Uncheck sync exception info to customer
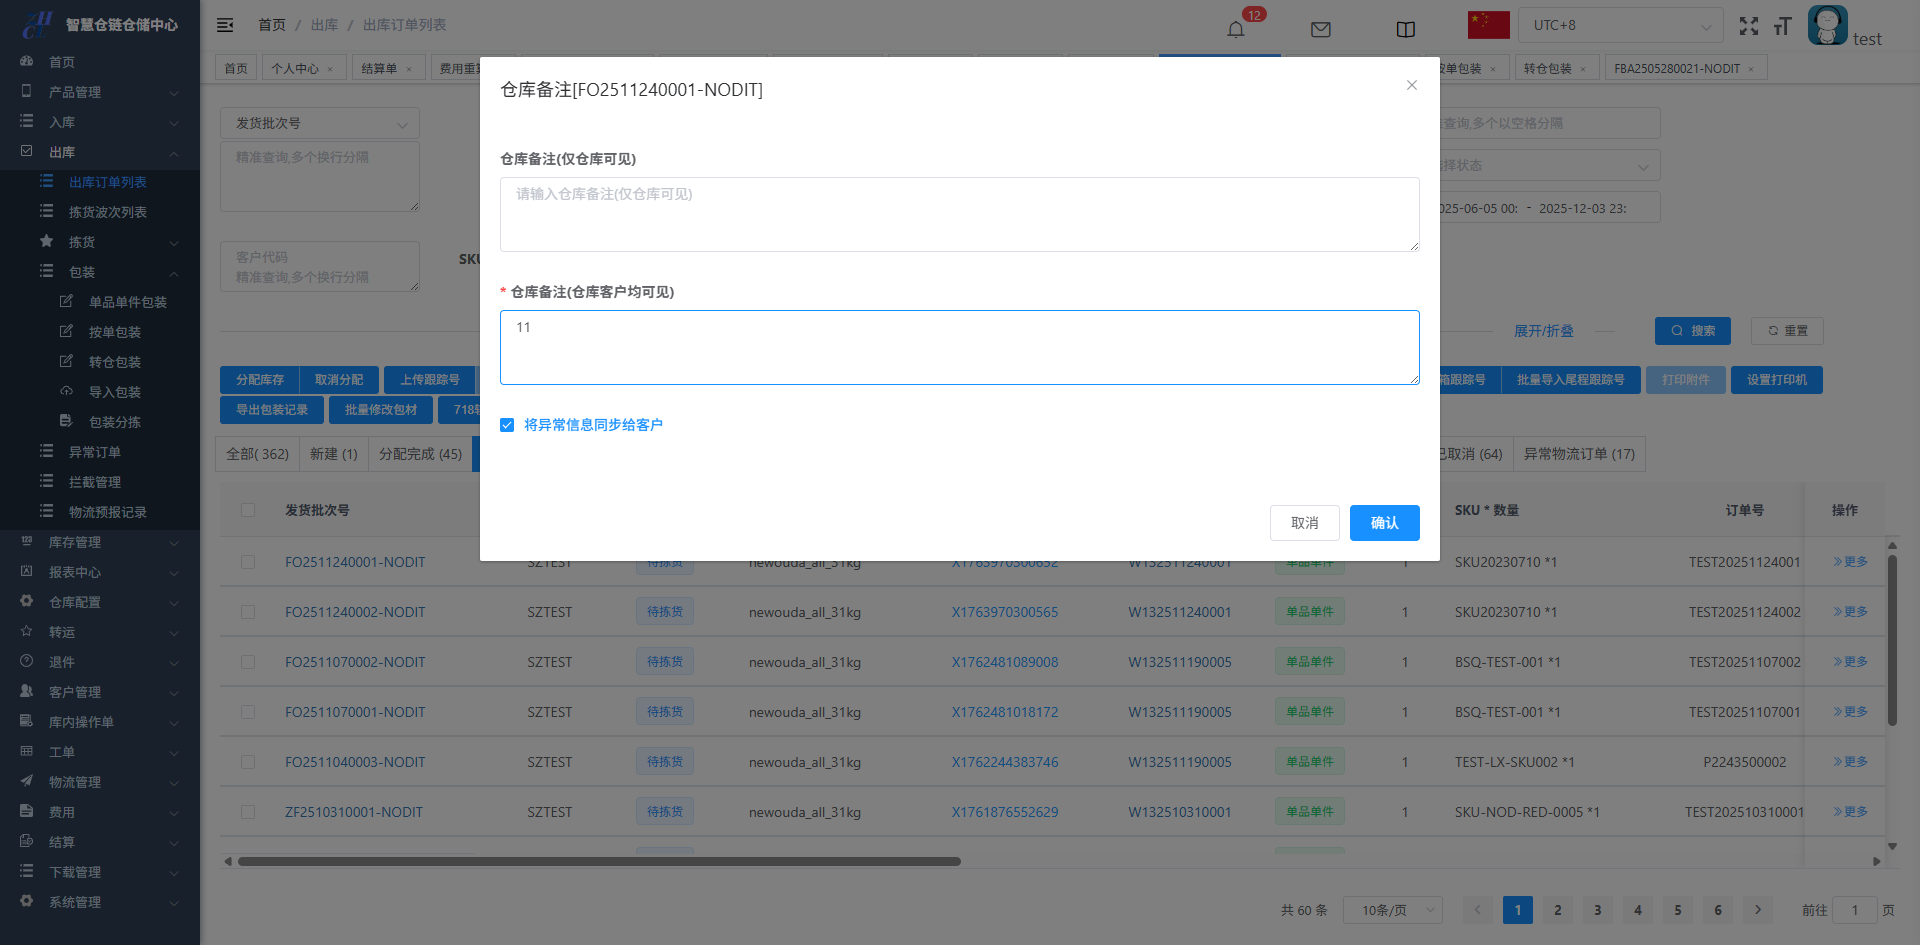 507,425
